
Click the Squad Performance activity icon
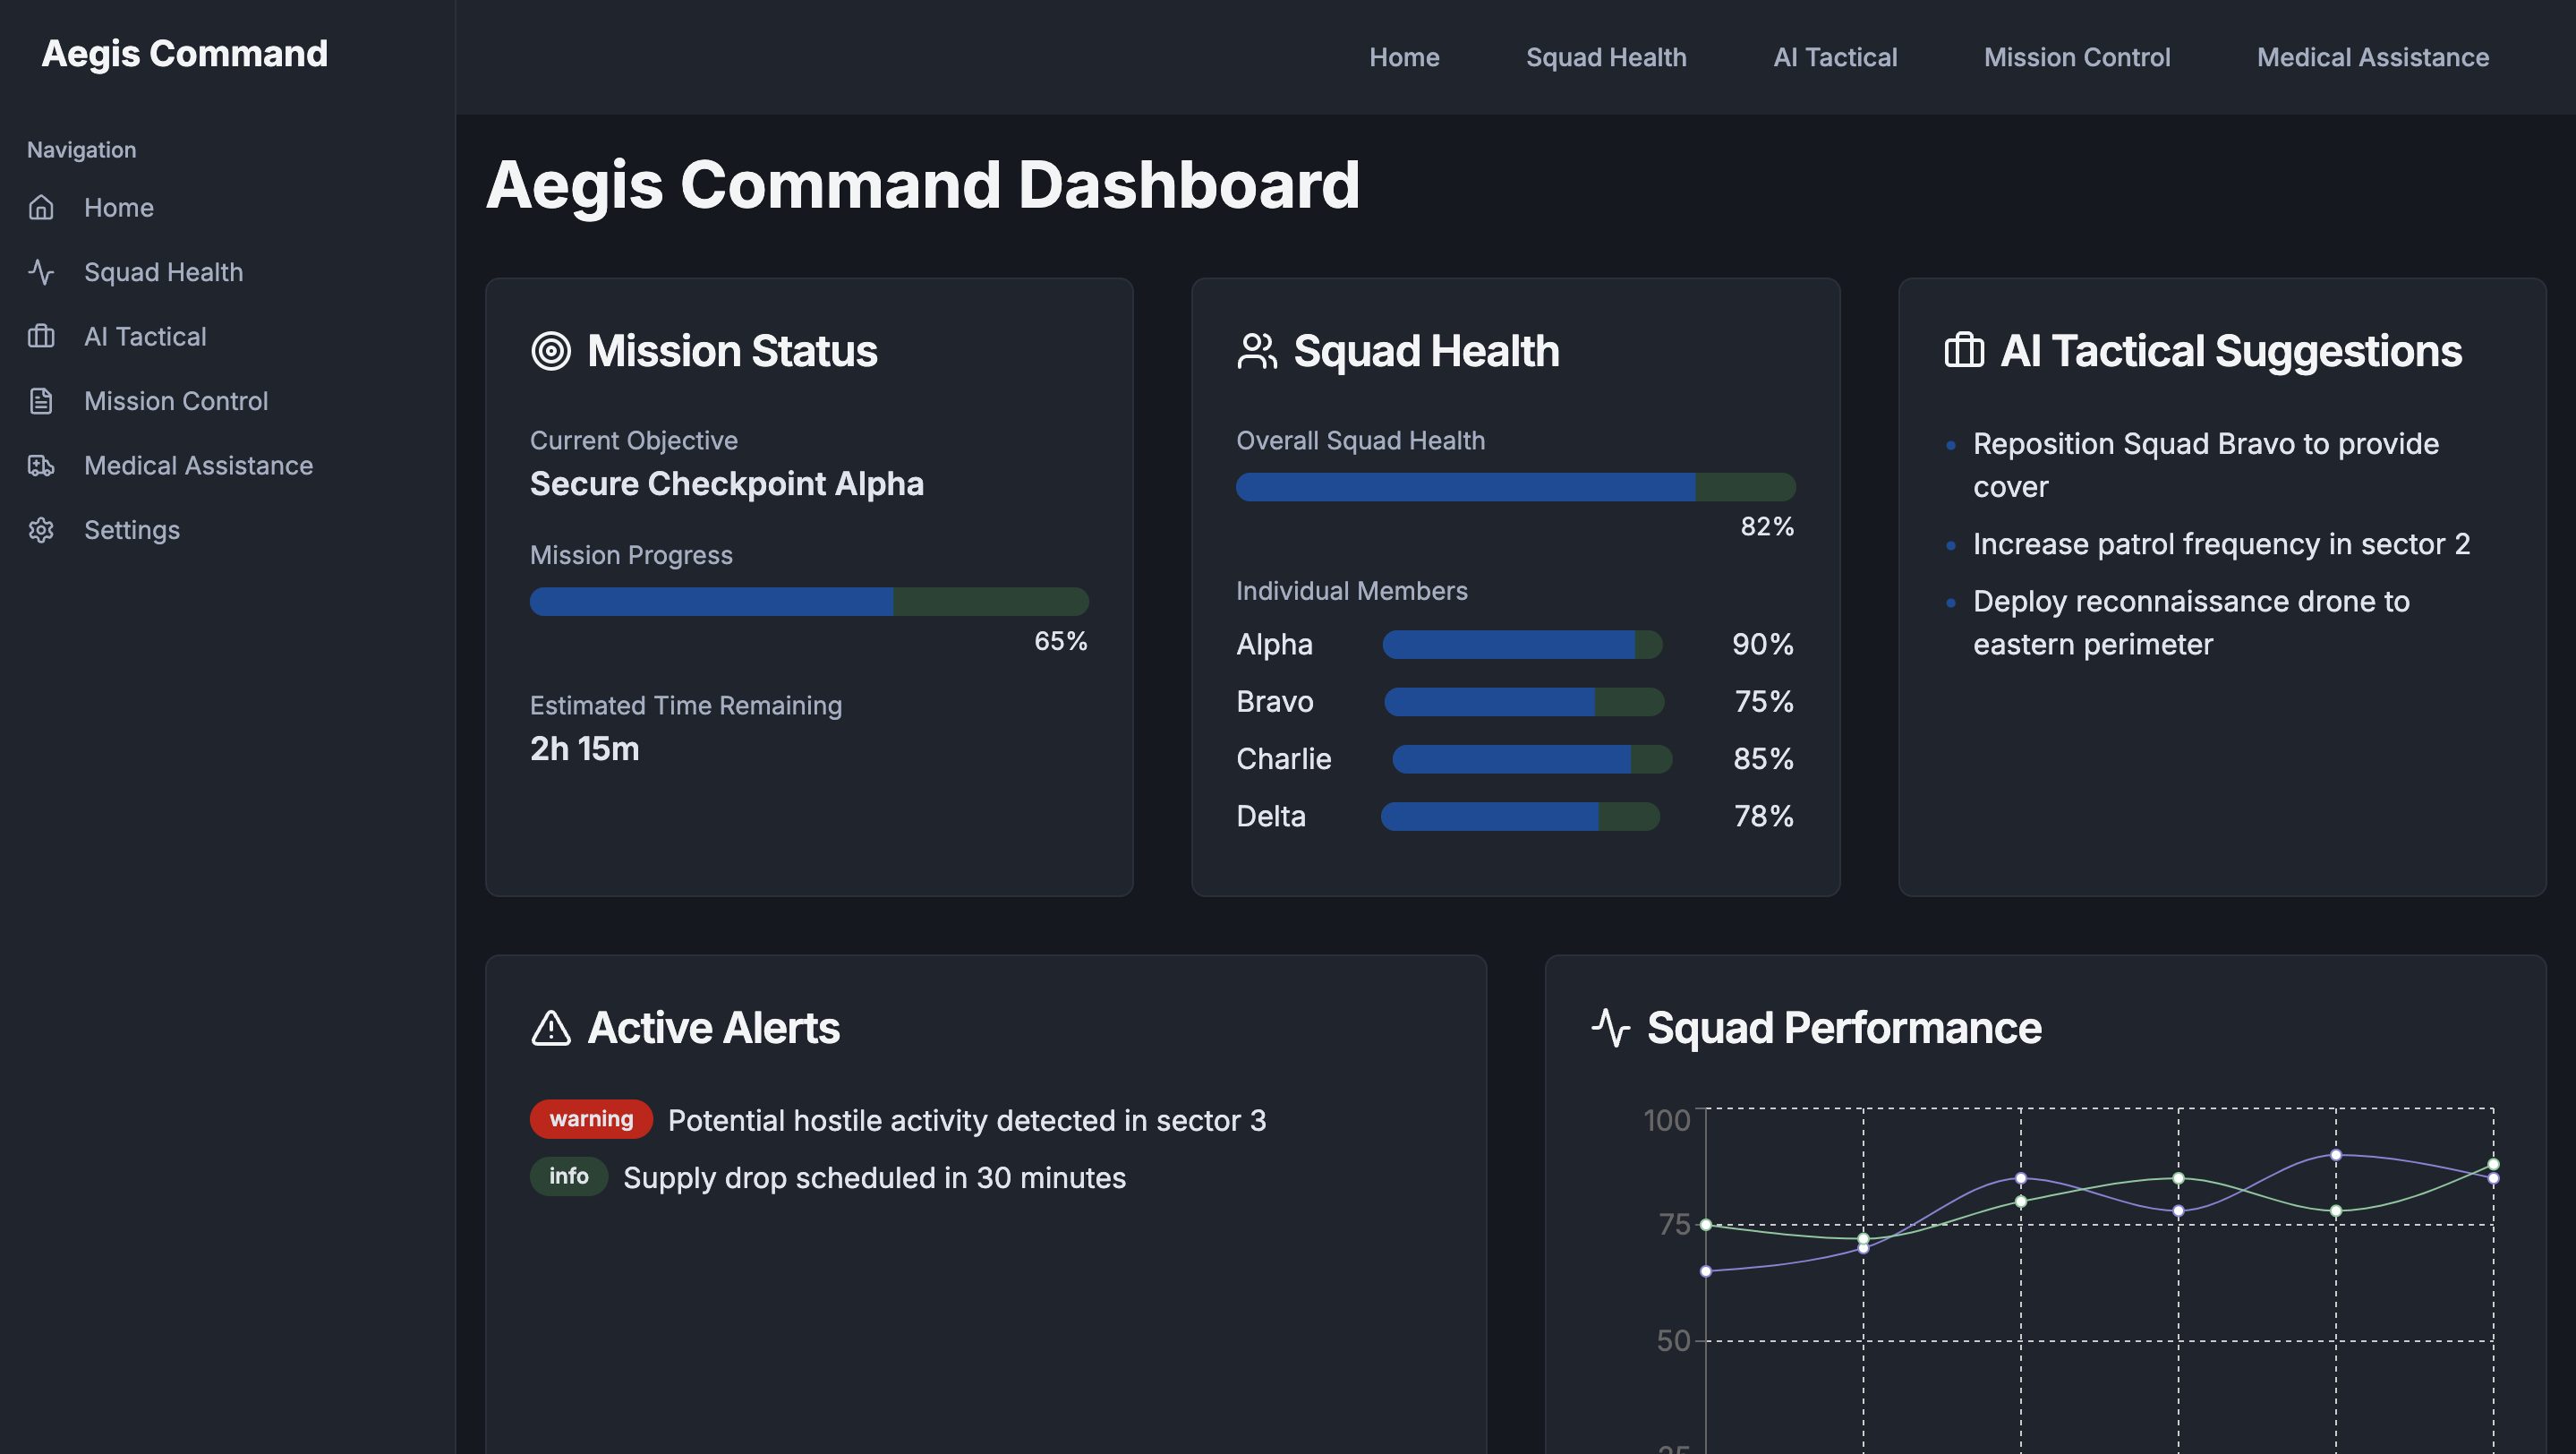pos(1610,1028)
